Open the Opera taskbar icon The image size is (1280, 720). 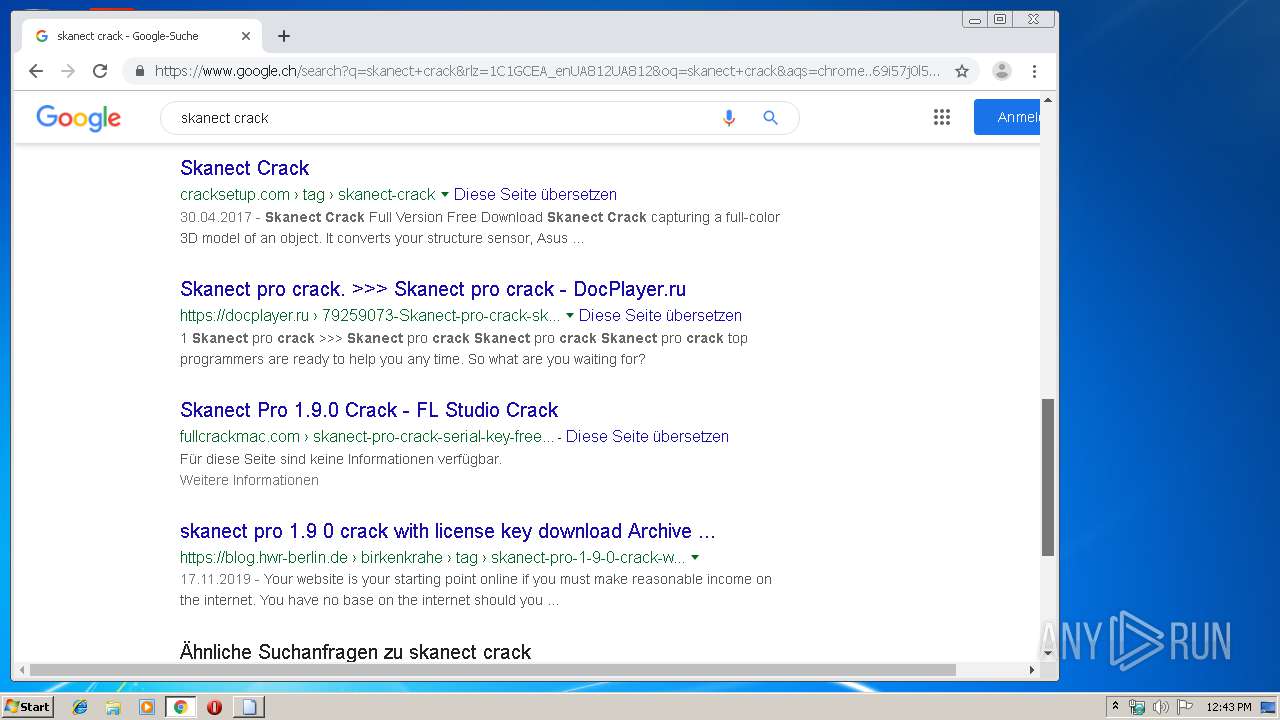pyautogui.click(x=214, y=707)
